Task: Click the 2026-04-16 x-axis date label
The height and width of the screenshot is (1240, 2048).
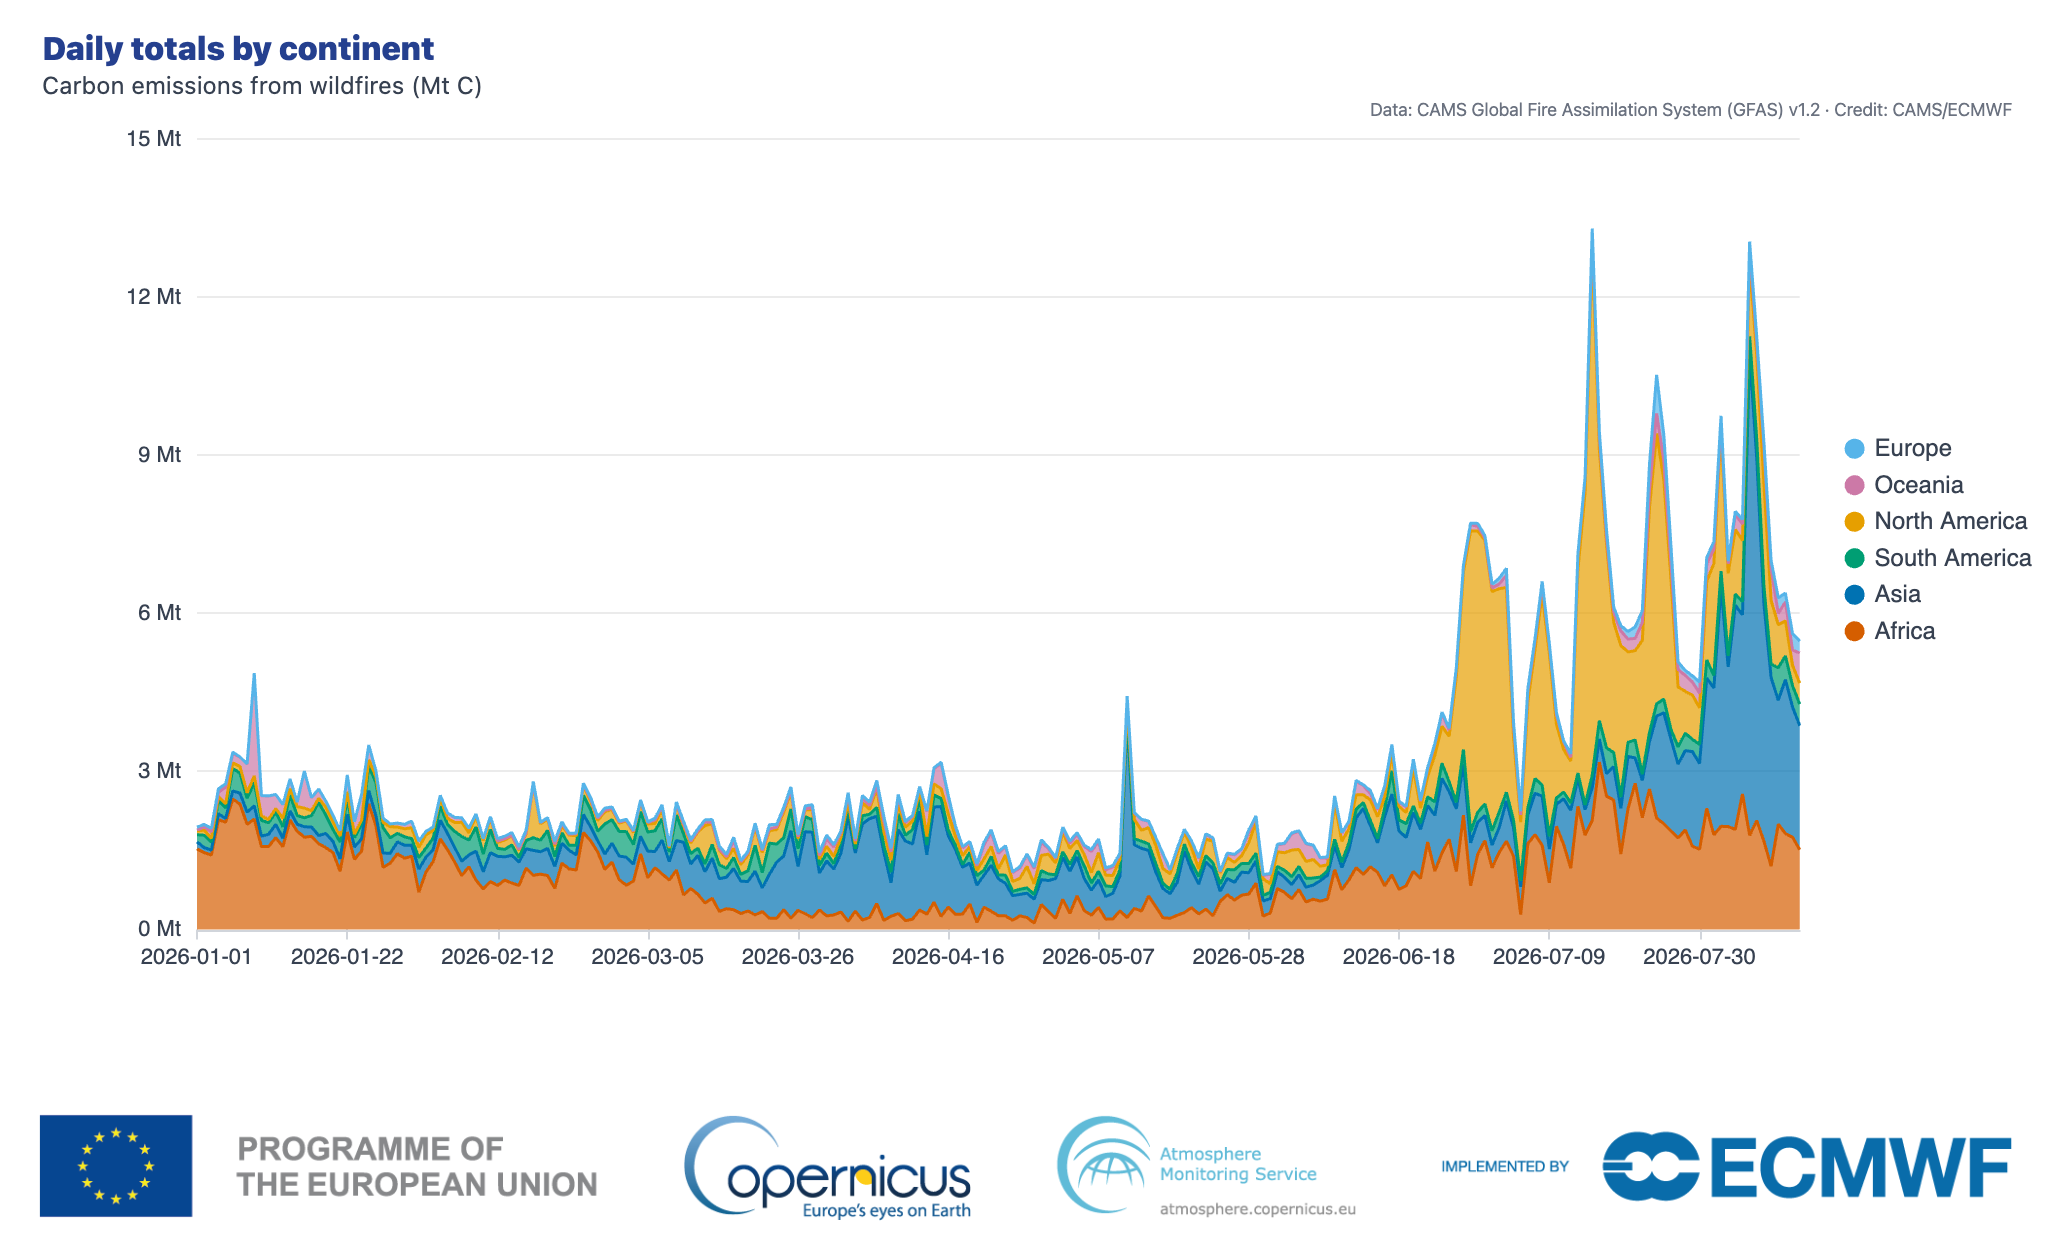Action: (x=948, y=957)
